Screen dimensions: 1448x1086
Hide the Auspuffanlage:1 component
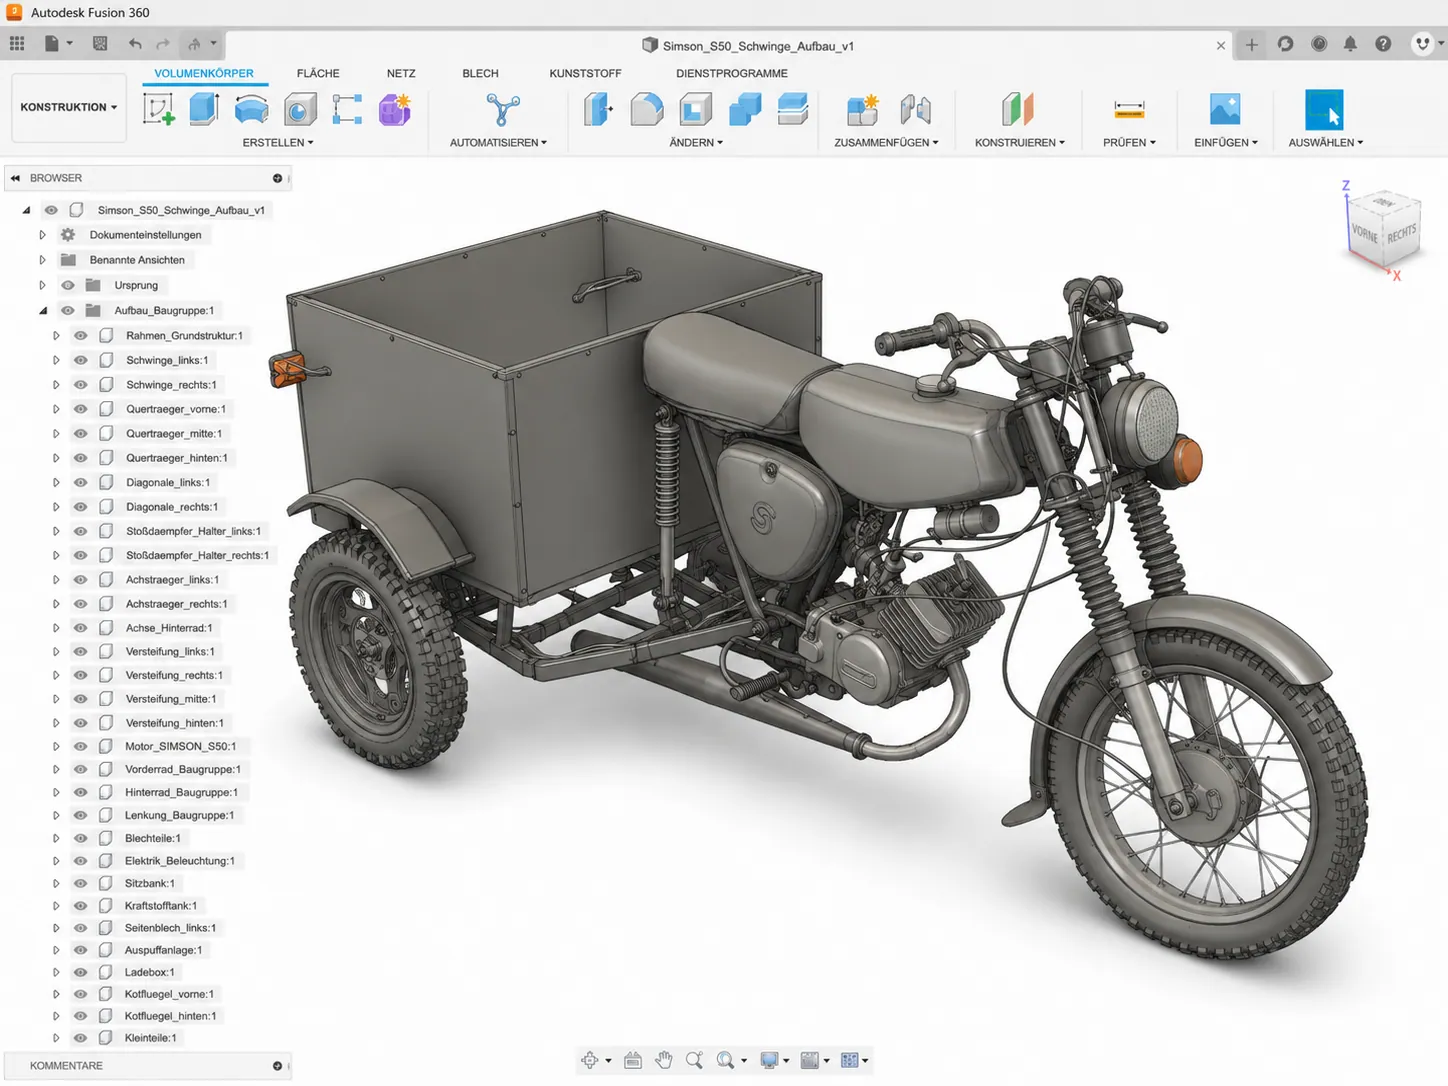[81, 950]
